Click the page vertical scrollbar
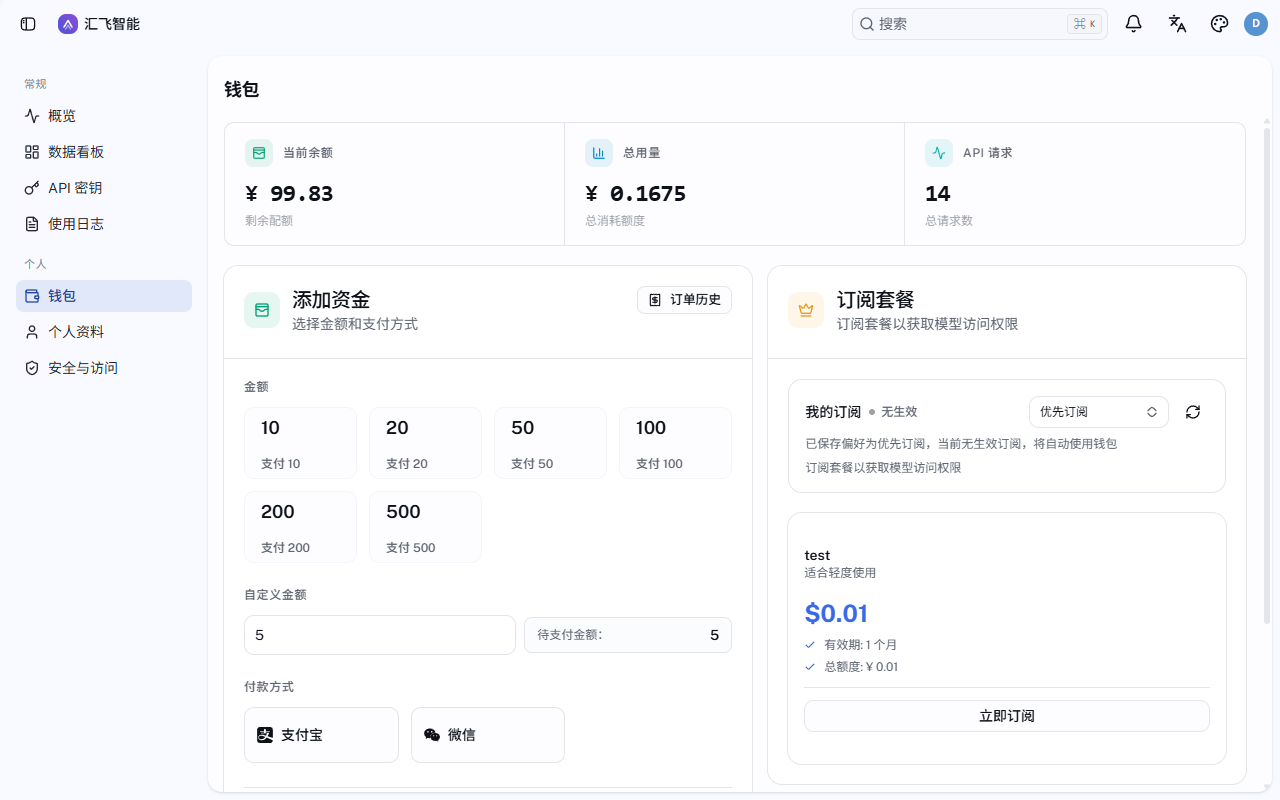The image size is (1280, 800). coord(1267,375)
